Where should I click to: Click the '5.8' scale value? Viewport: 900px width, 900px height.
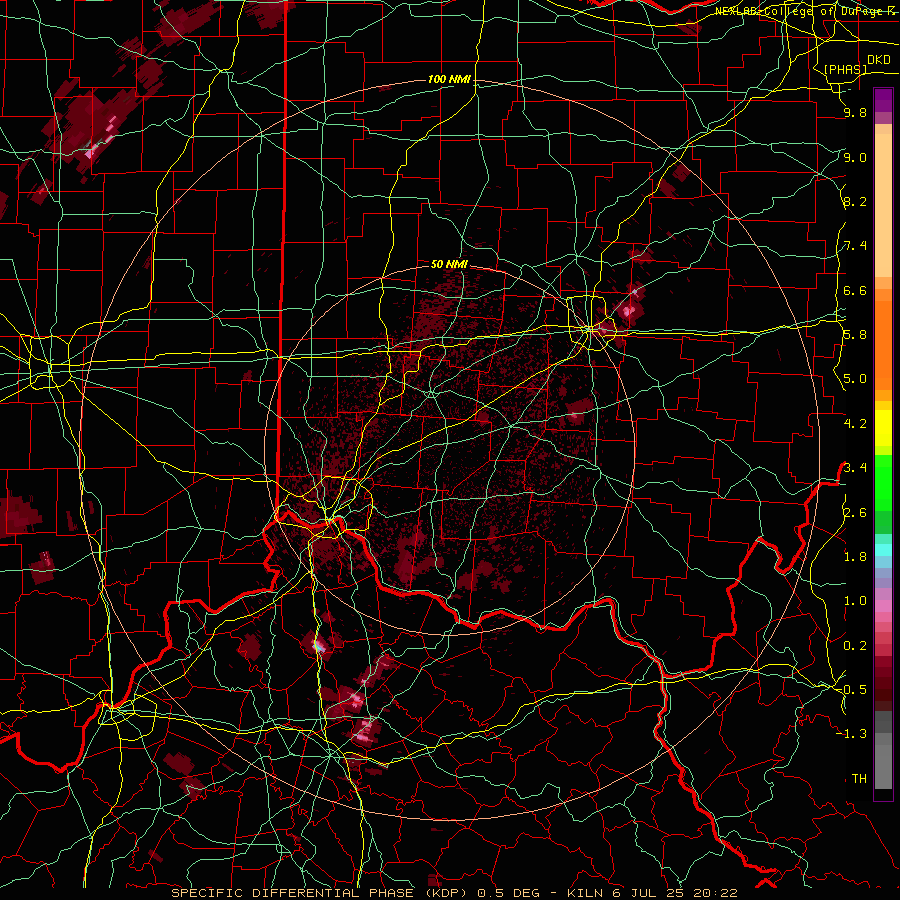tap(855, 335)
